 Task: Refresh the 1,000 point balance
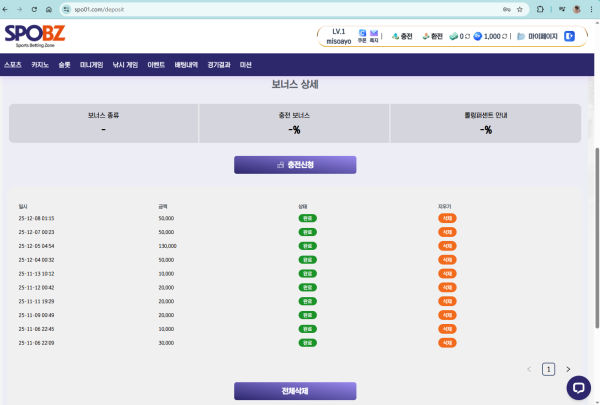505,36
